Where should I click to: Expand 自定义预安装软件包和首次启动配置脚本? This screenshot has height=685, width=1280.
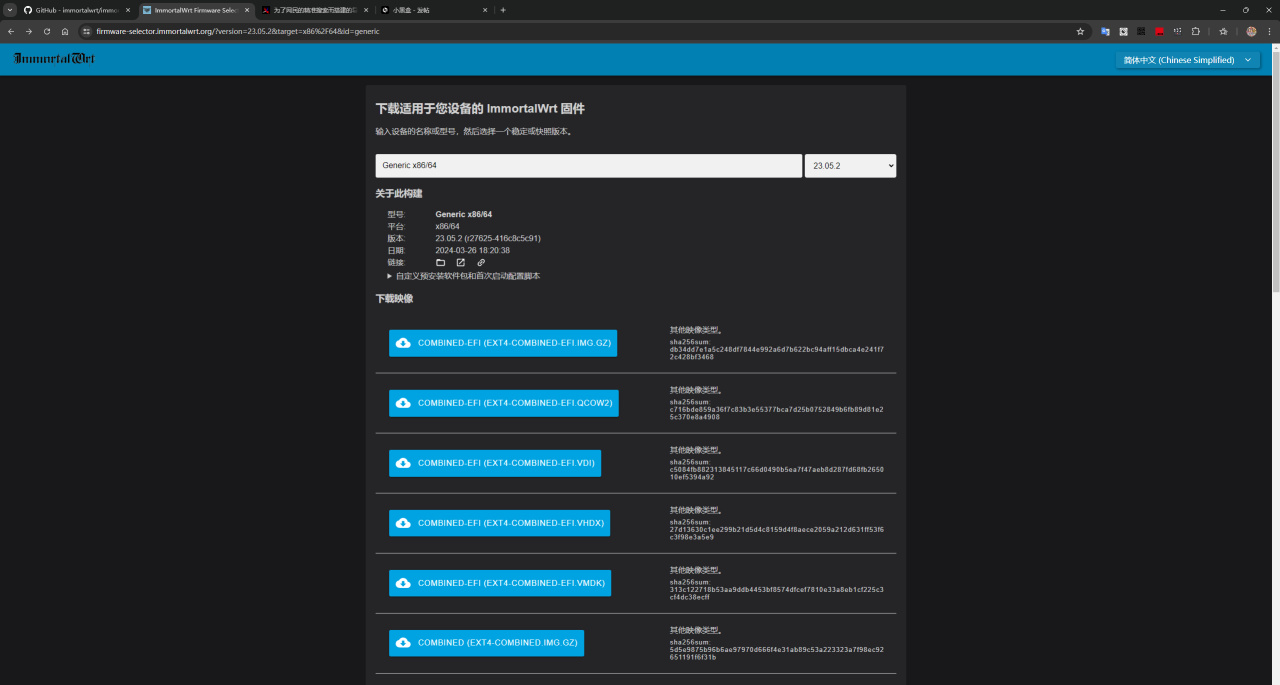pyautogui.click(x=464, y=276)
